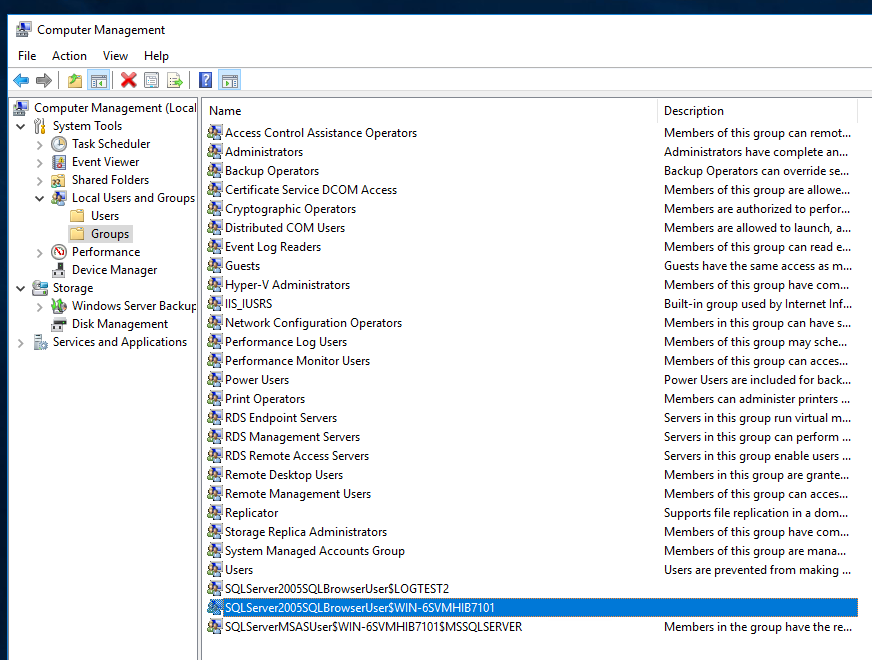Click the Export List toolbar icon
872x660 pixels.
click(x=175, y=81)
